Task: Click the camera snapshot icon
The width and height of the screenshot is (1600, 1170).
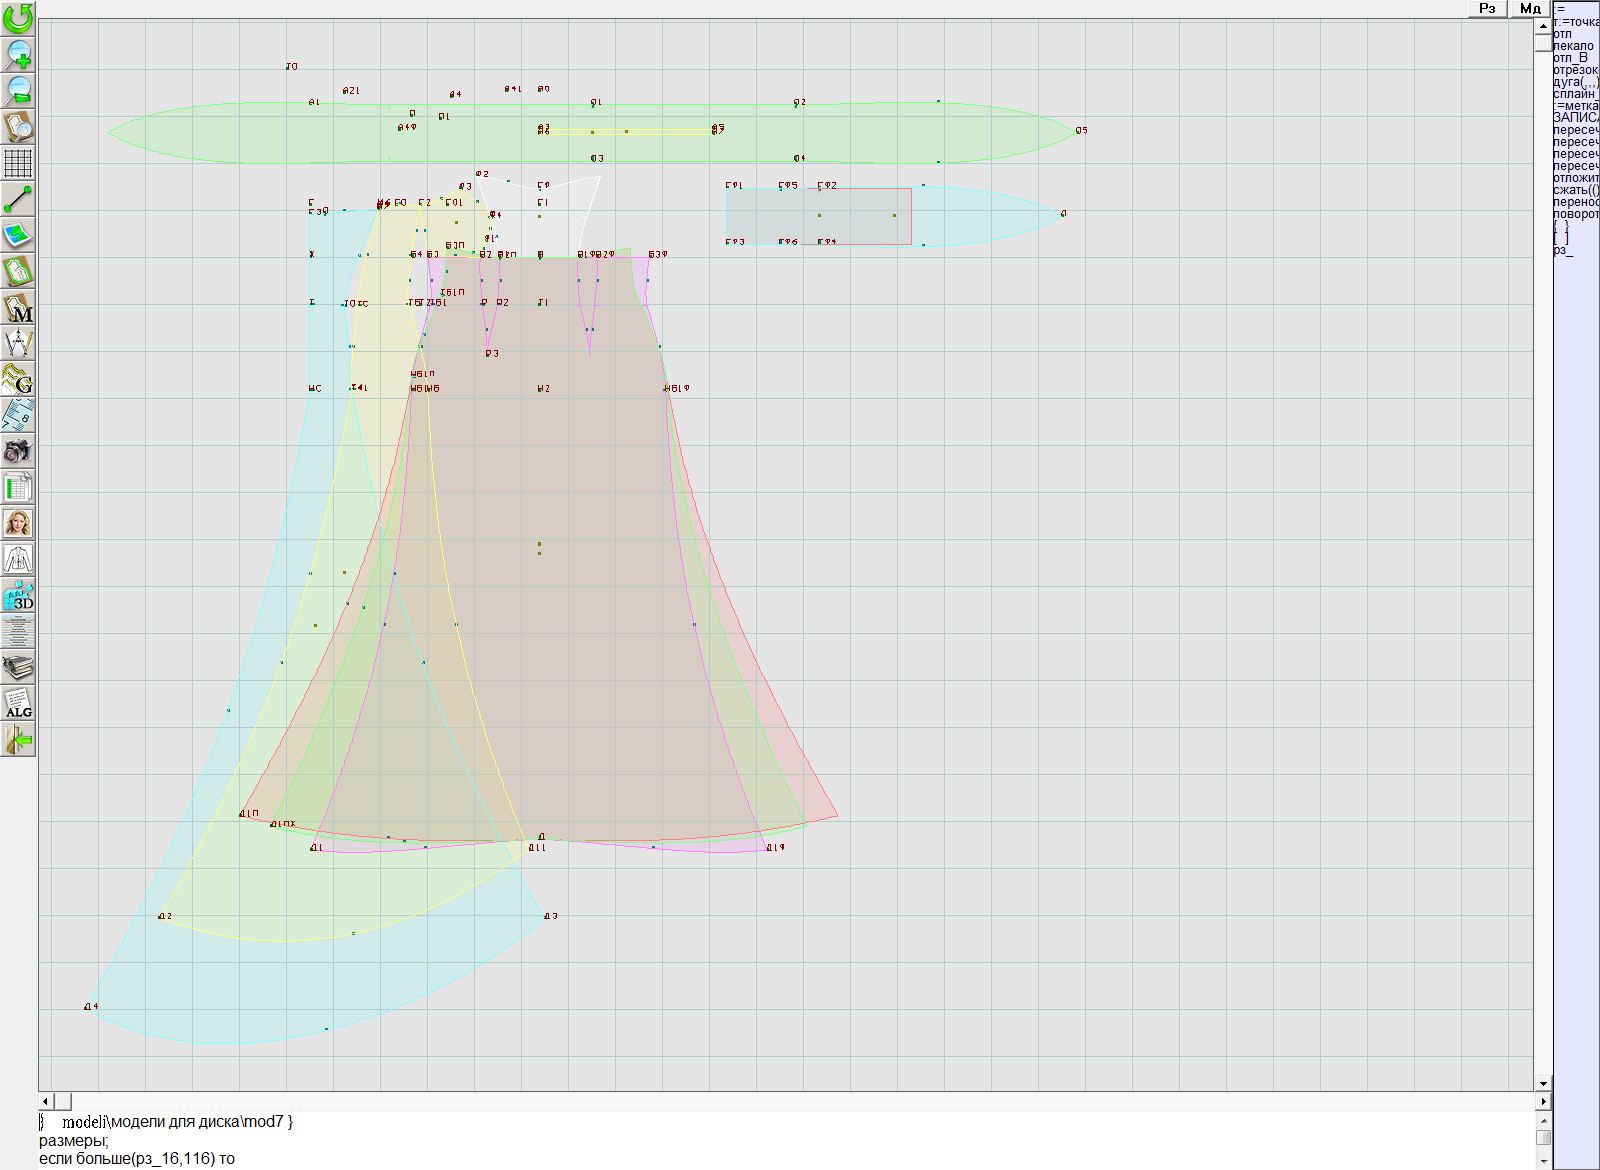Action: [18, 451]
